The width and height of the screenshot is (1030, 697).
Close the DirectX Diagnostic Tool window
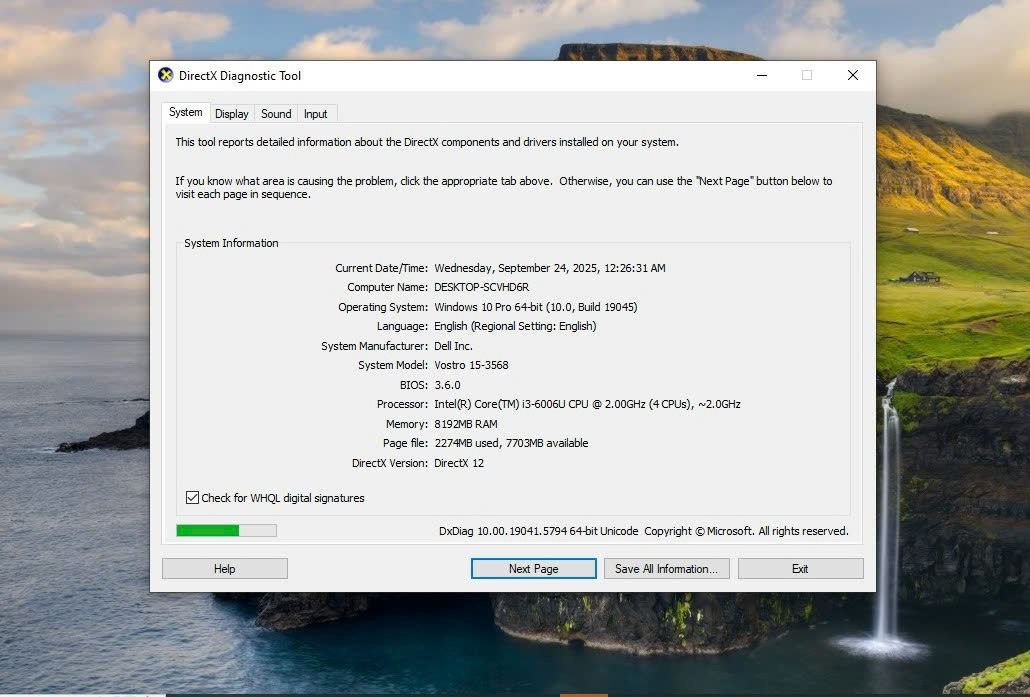click(852, 75)
